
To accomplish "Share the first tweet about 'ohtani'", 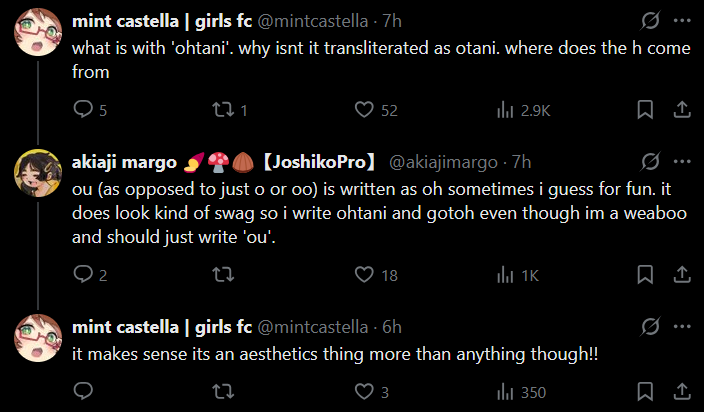I will click(681, 110).
